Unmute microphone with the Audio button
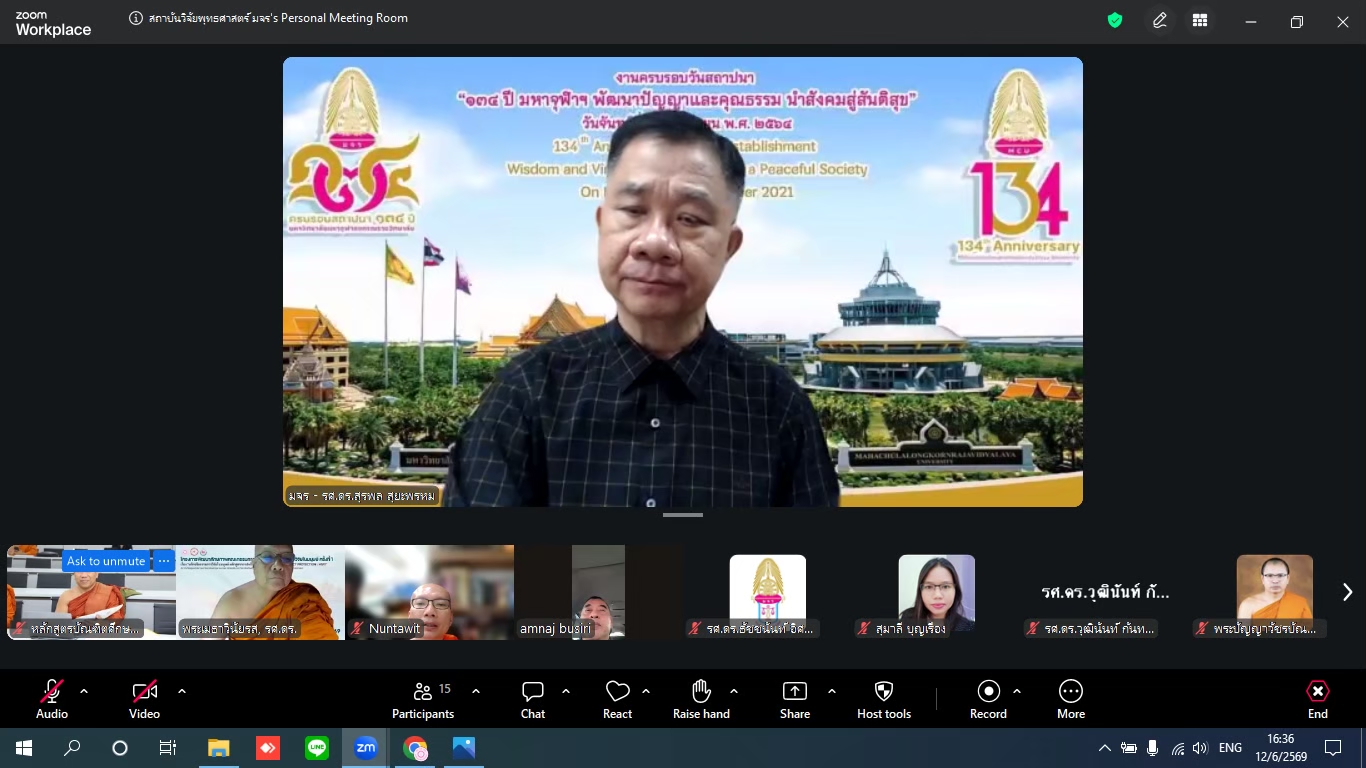This screenshot has height=768, width=1366. [52, 700]
